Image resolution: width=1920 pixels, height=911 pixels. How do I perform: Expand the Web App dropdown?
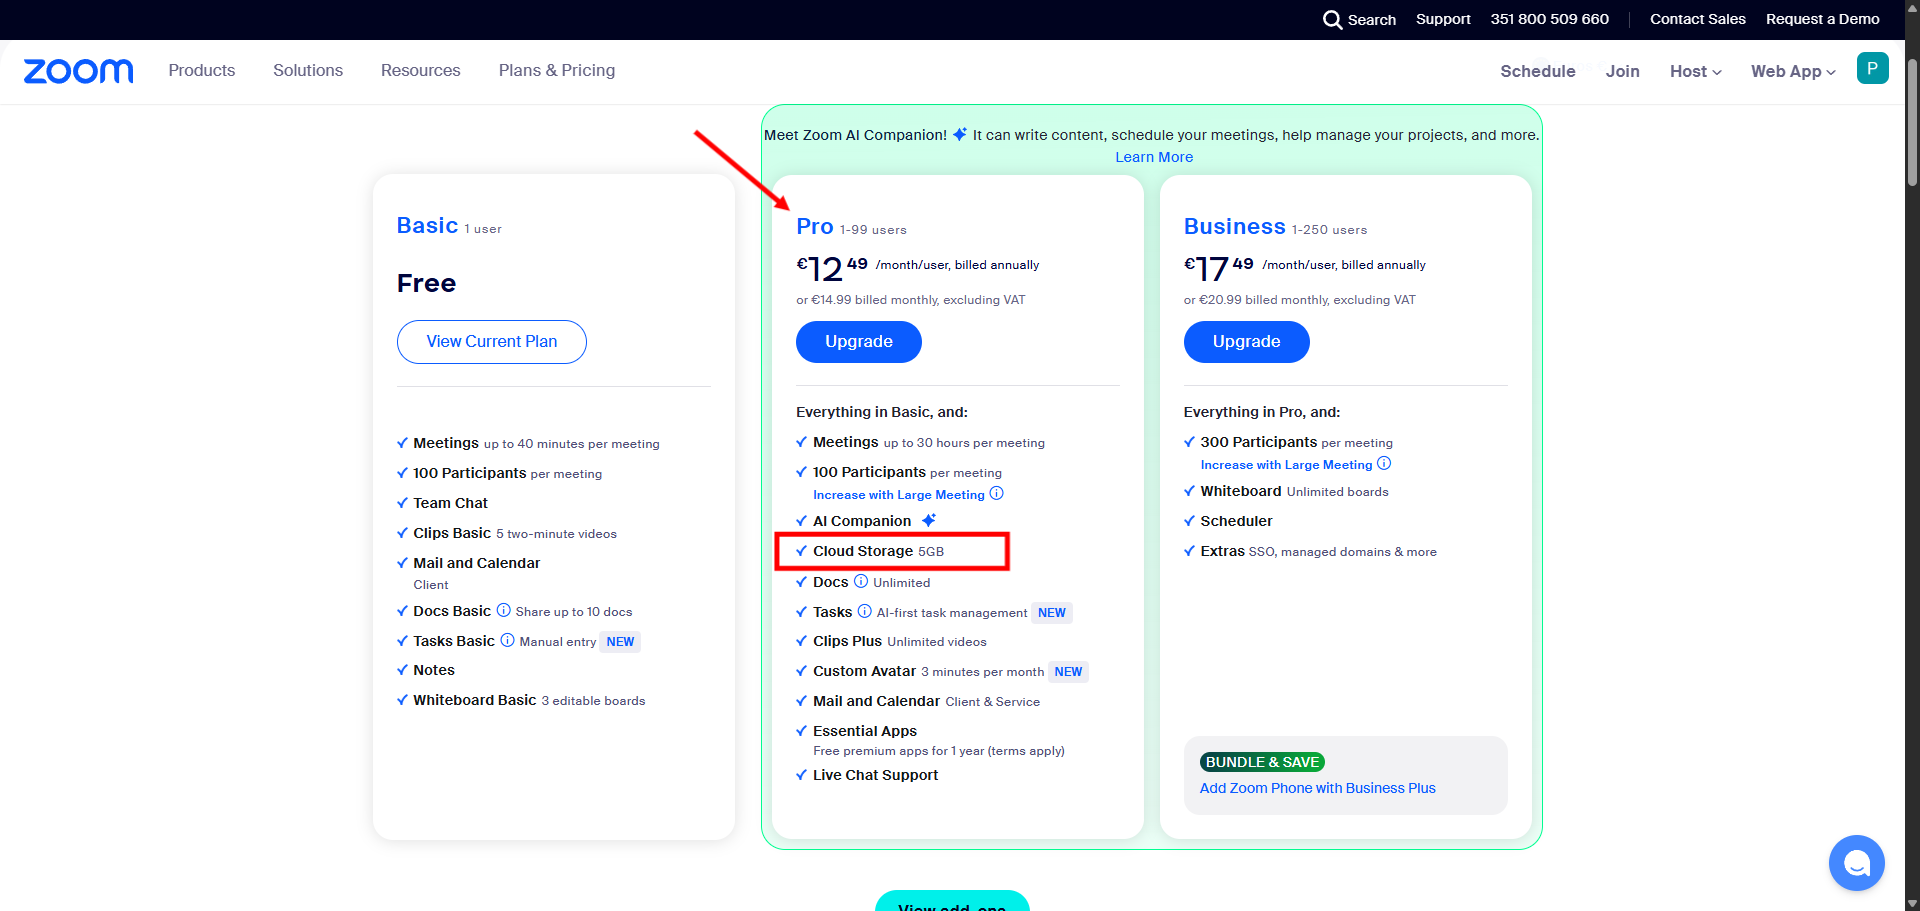coord(1793,71)
